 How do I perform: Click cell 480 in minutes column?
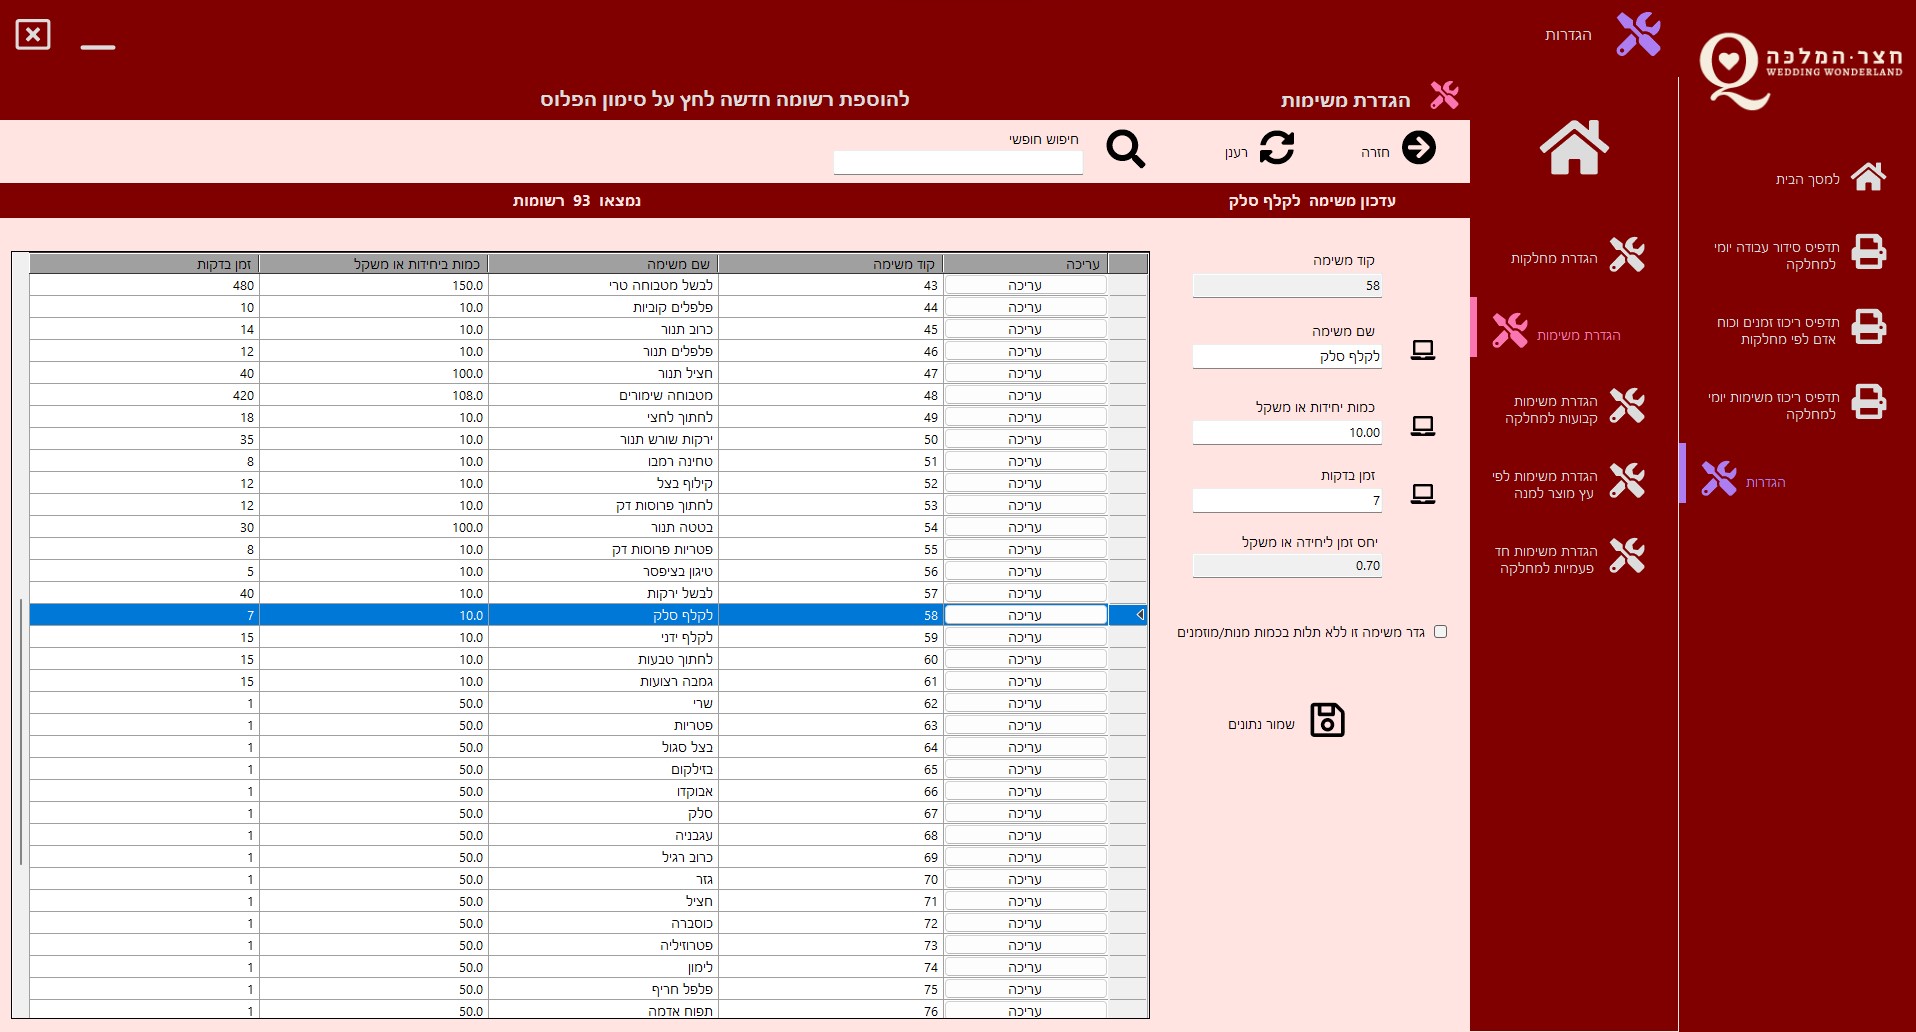pos(144,285)
